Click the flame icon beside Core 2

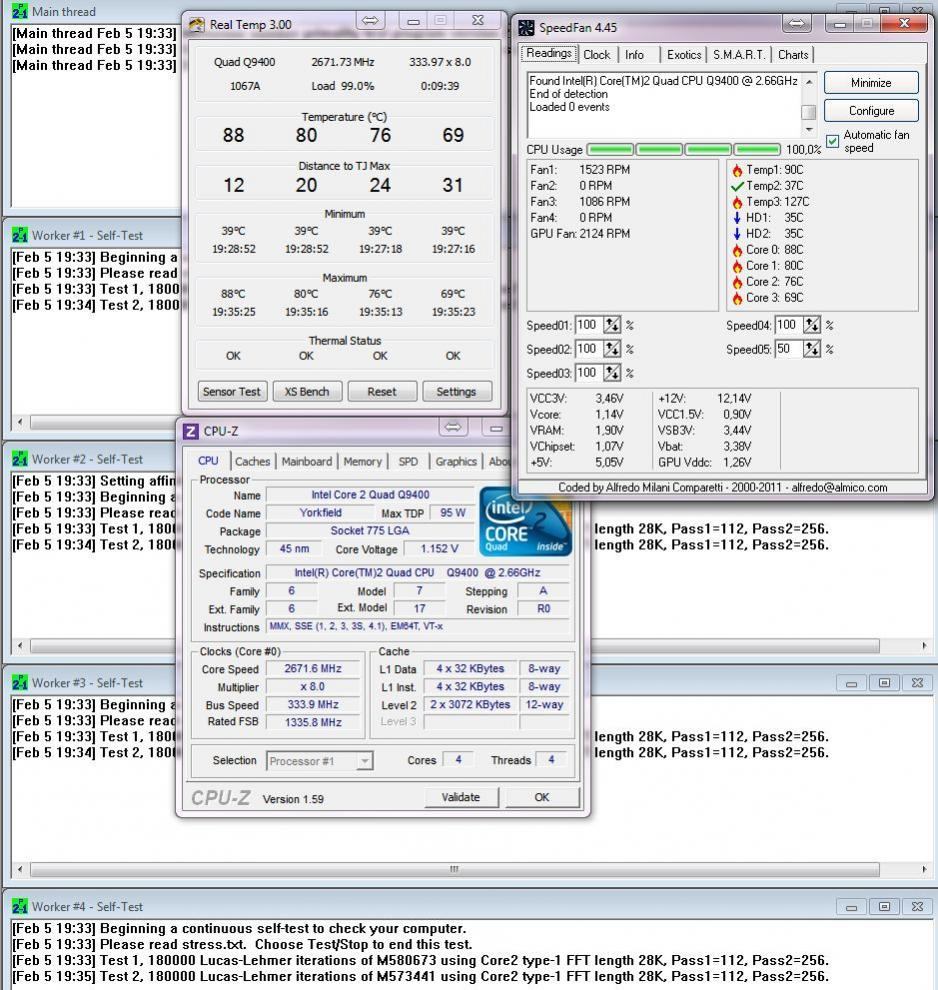(737, 282)
